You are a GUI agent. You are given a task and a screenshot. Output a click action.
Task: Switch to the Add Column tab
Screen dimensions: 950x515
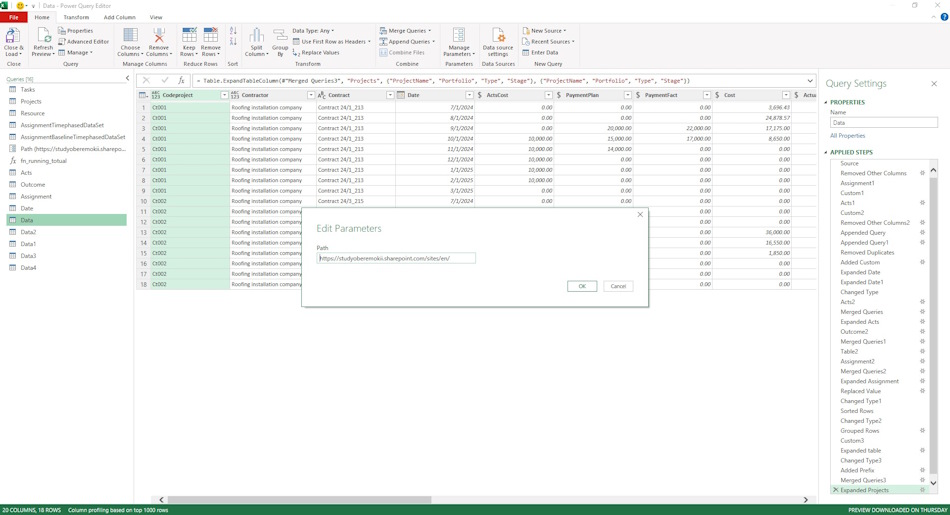click(119, 18)
